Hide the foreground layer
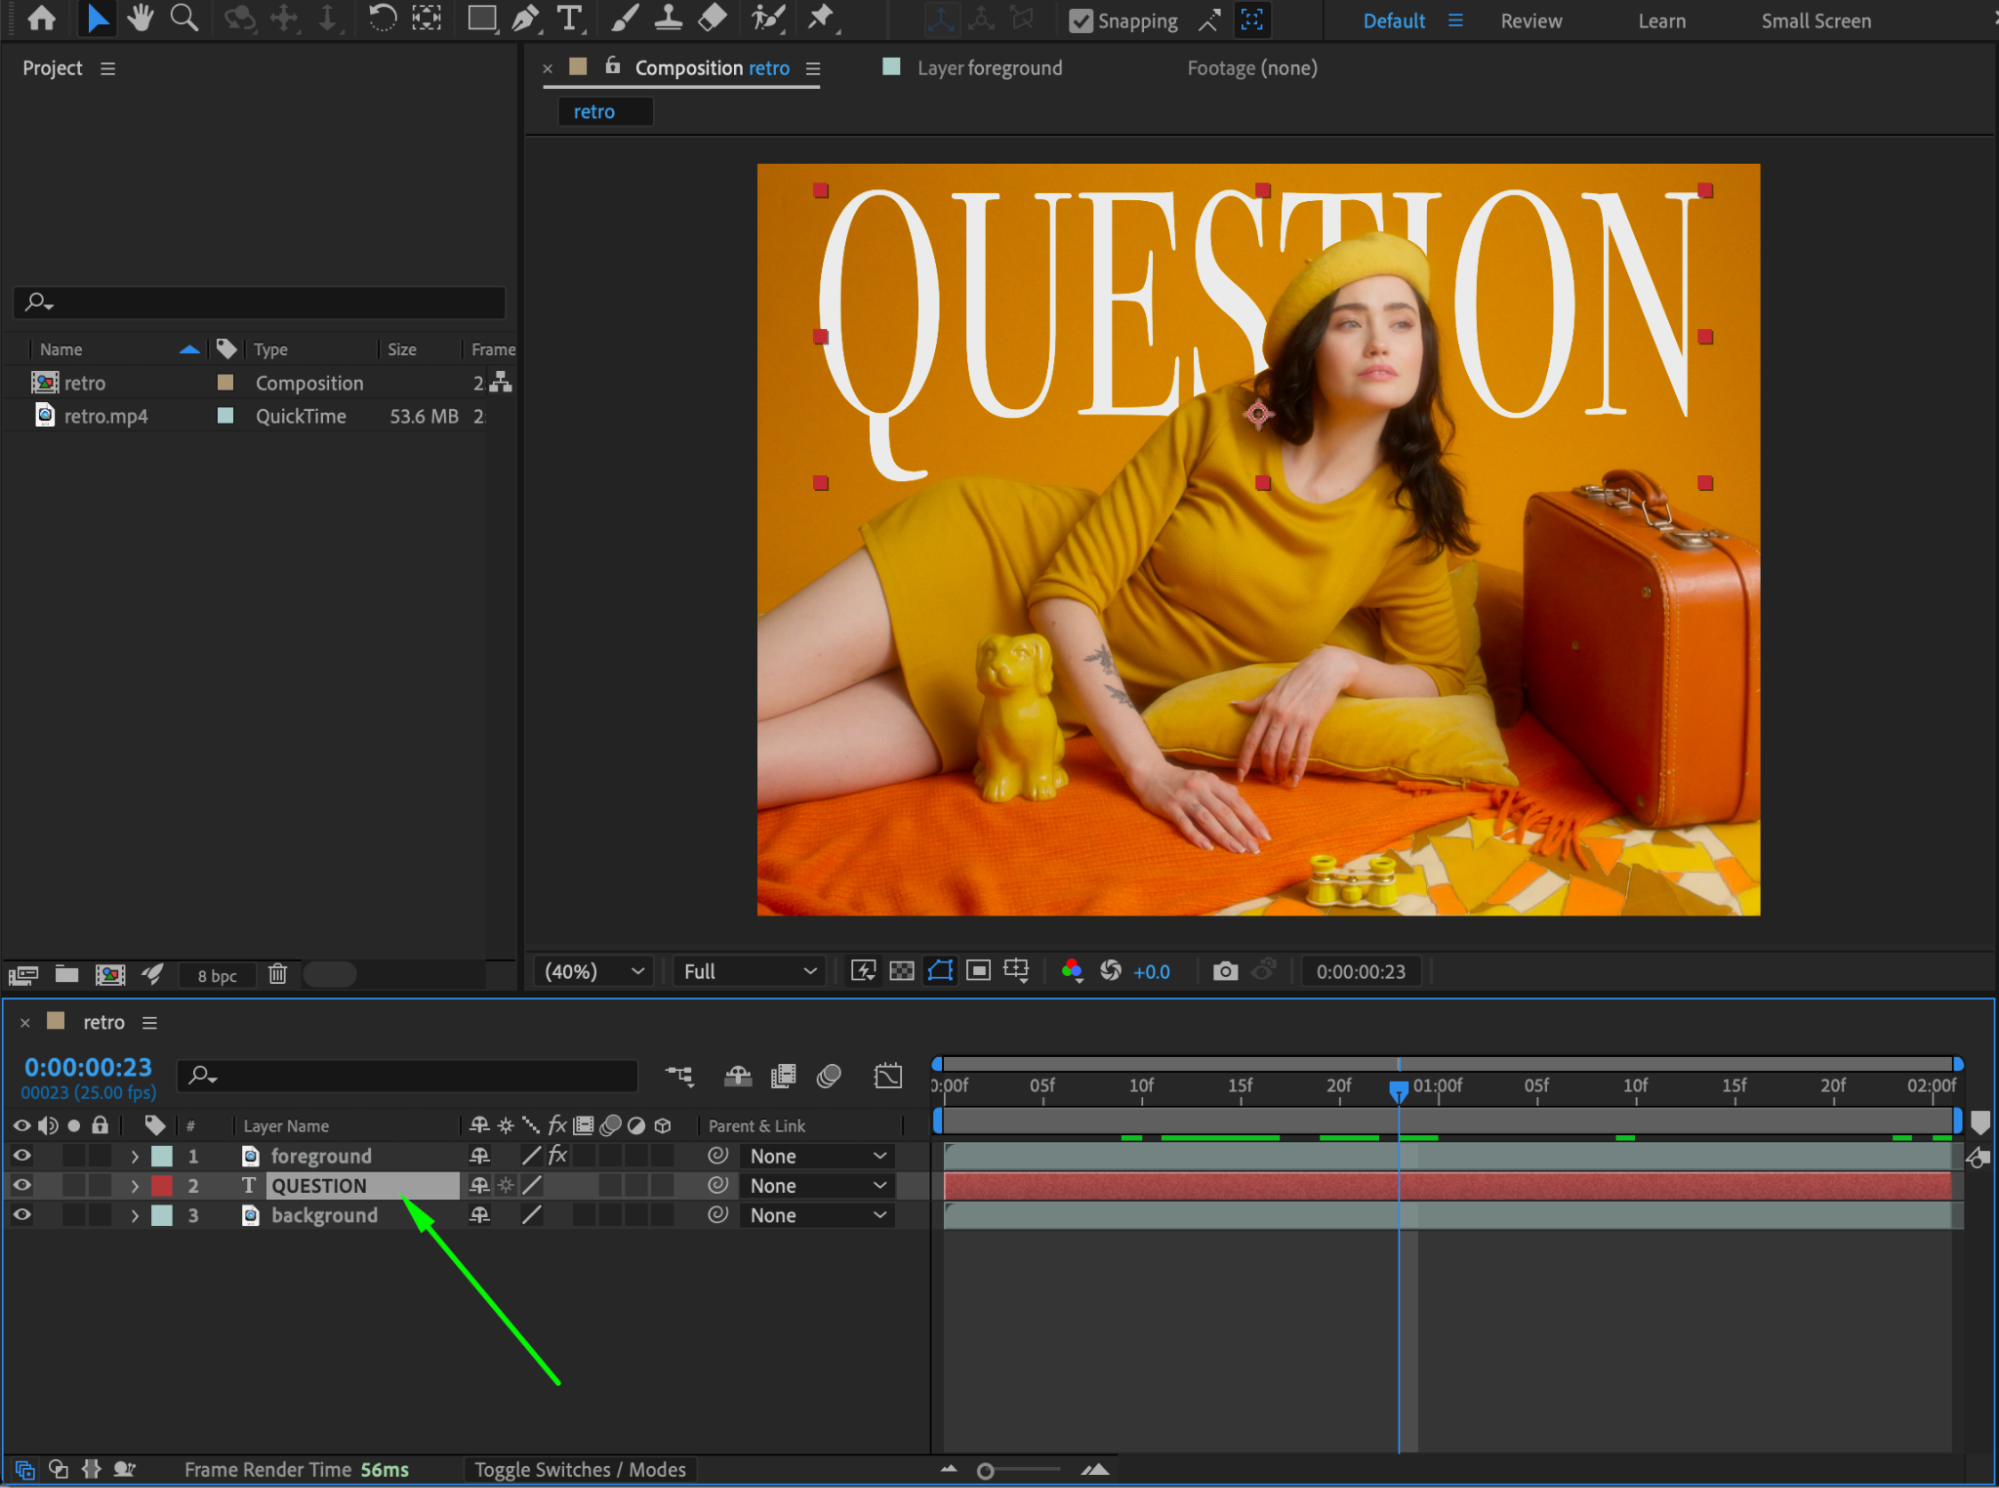 coord(22,1156)
